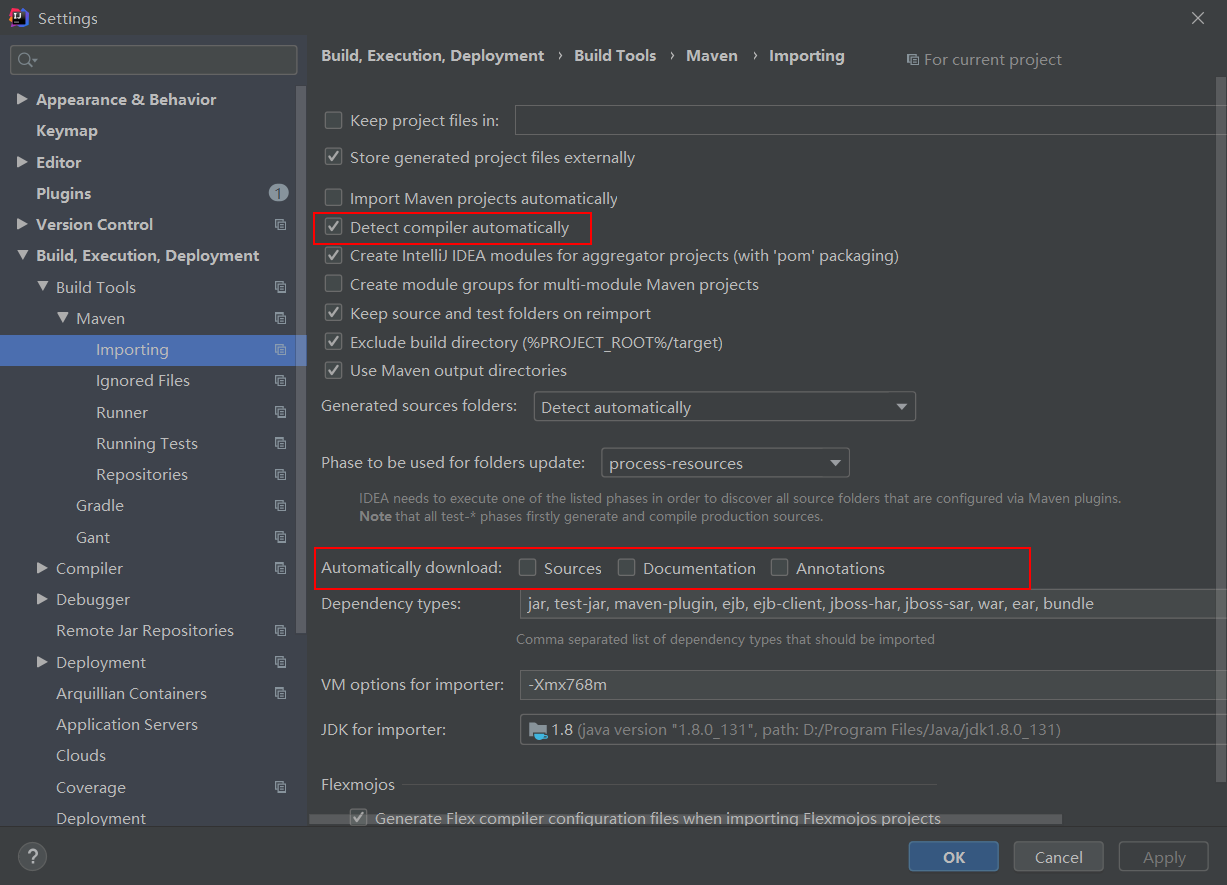Check the Sources auto-download box
The width and height of the screenshot is (1227, 885).
coord(527,568)
